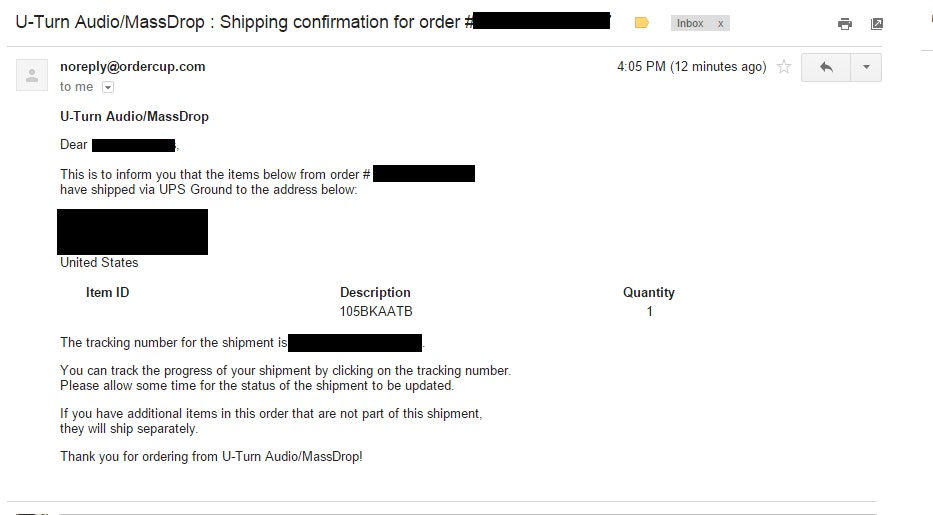The height and width of the screenshot is (515, 933).
Task: Click sender noreply@ordercup.com
Action: (x=132, y=67)
